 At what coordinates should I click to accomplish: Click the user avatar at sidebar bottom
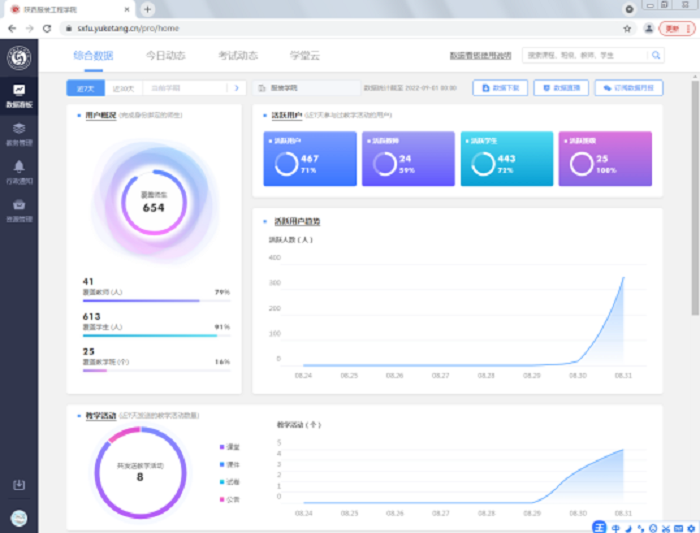click(19, 517)
